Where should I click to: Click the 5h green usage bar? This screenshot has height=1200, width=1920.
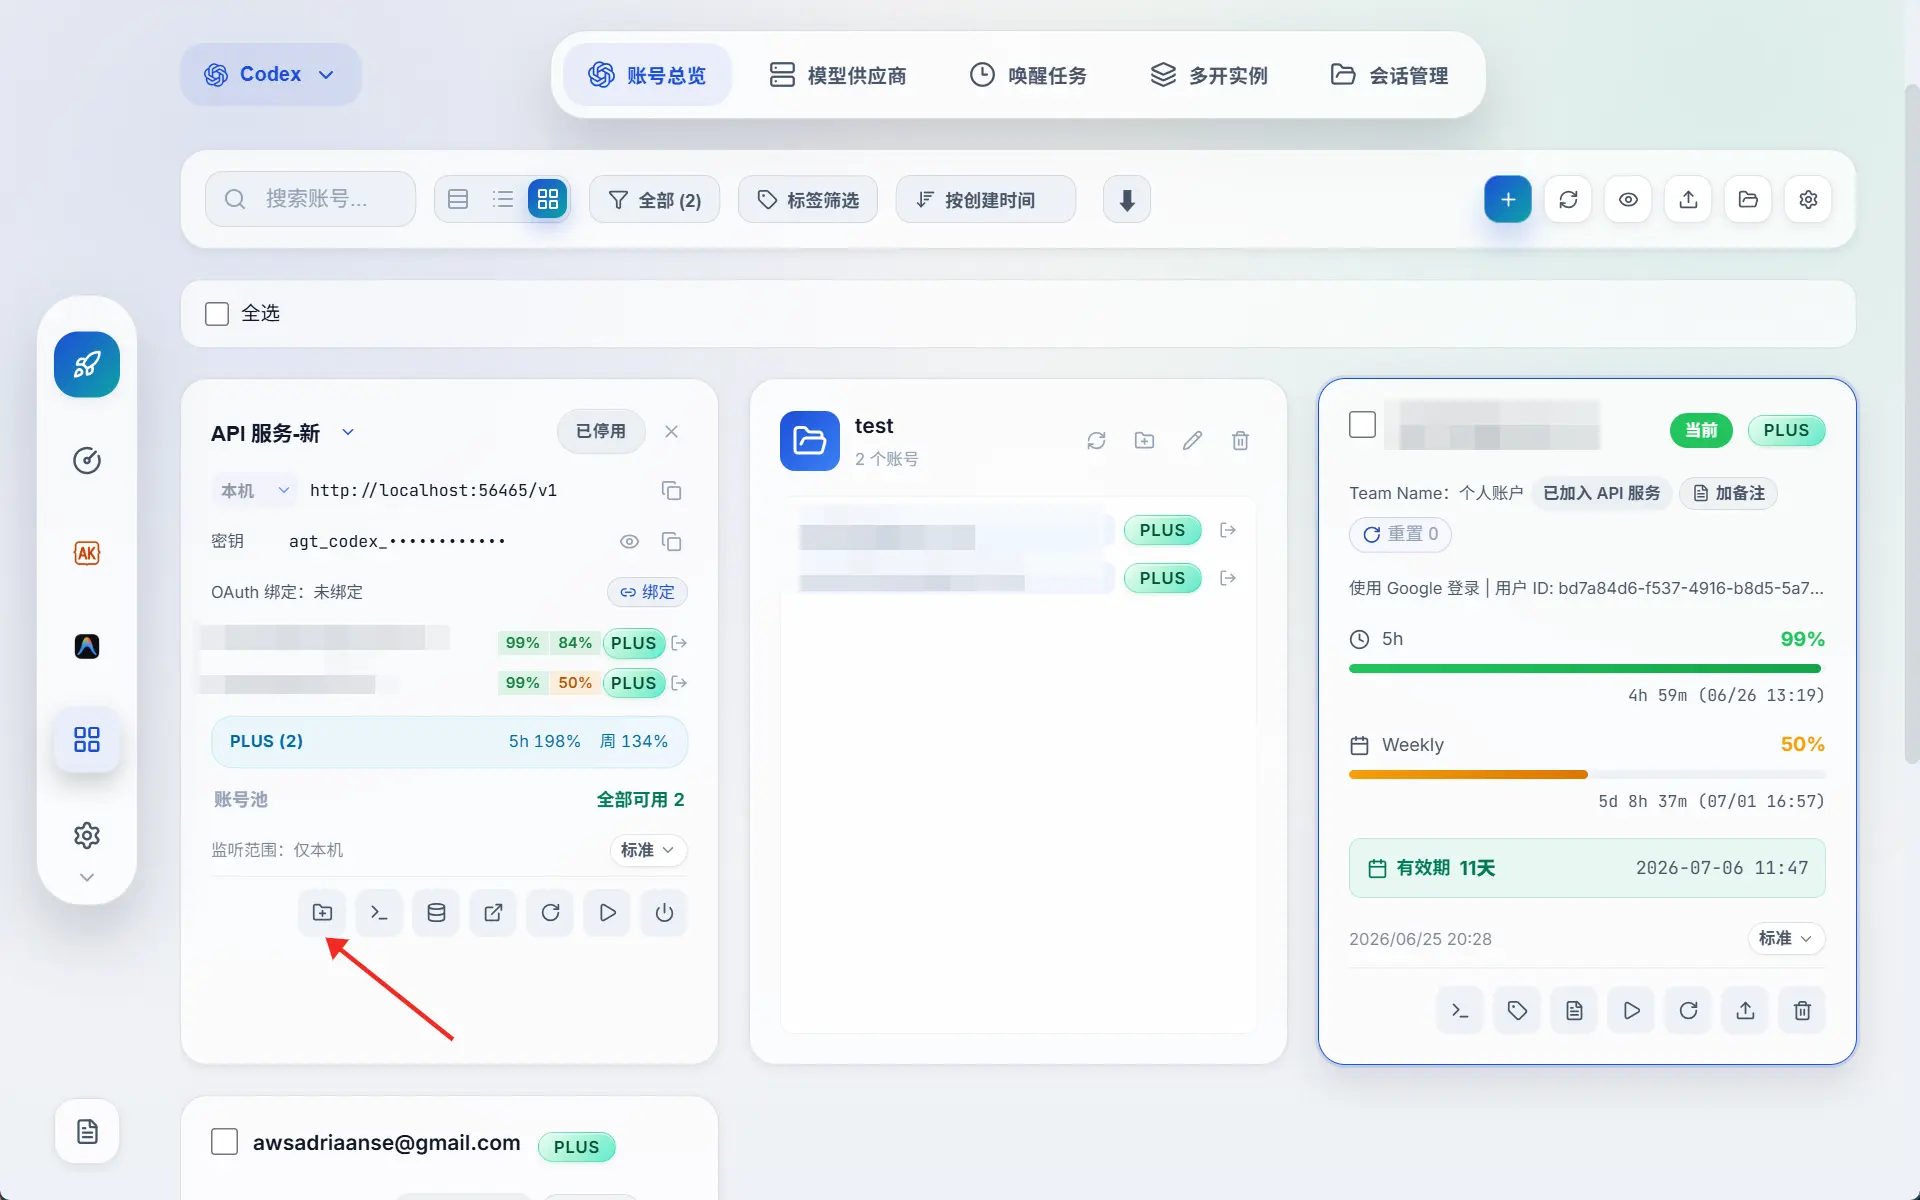tap(1586, 669)
